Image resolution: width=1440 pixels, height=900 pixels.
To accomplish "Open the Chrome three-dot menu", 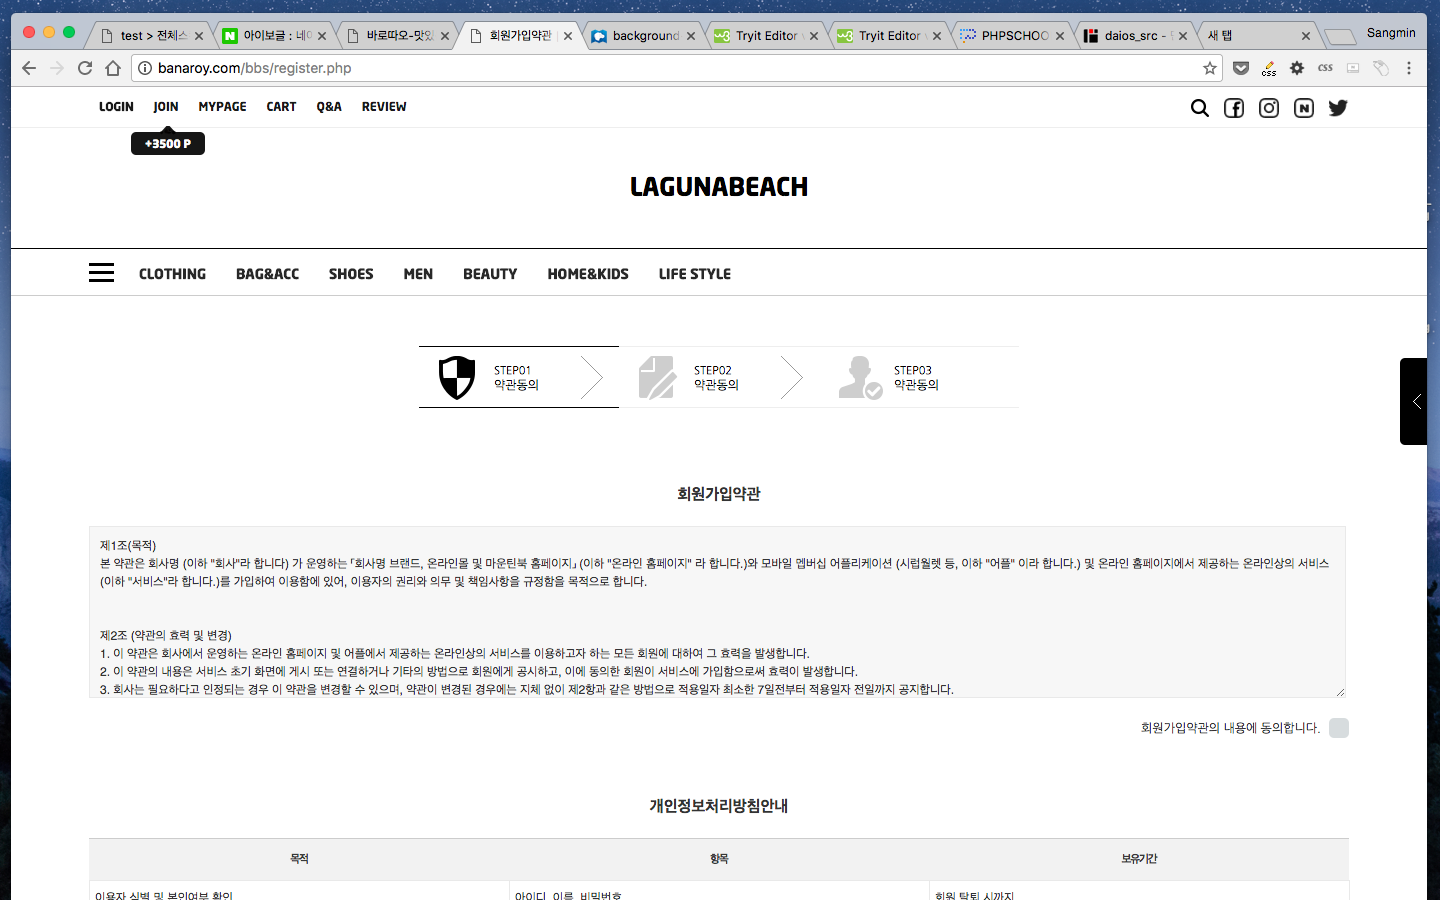I will pos(1409,68).
